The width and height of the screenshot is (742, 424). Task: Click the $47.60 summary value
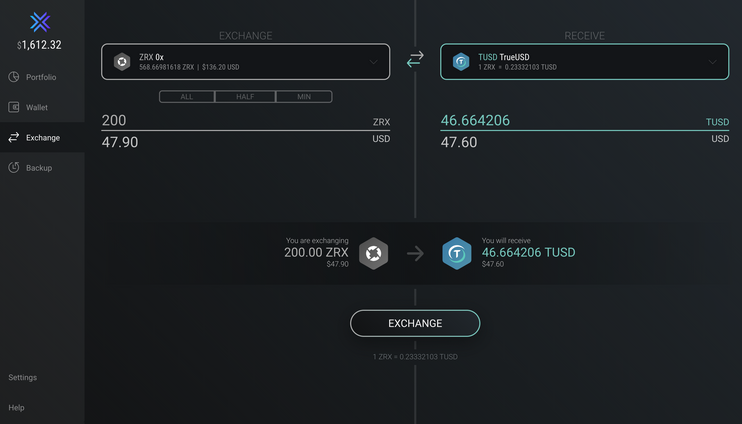click(493, 264)
